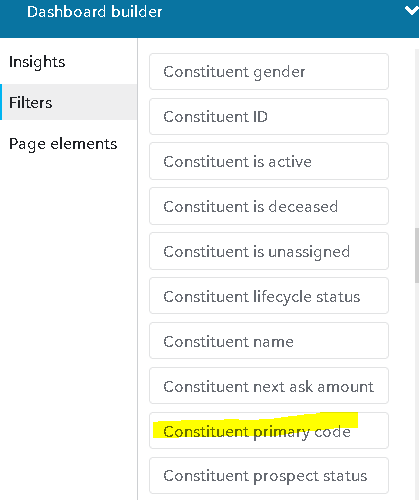The image size is (419, 500).
Task: Select Constituent lifecycle status filter
Action: 269,296
